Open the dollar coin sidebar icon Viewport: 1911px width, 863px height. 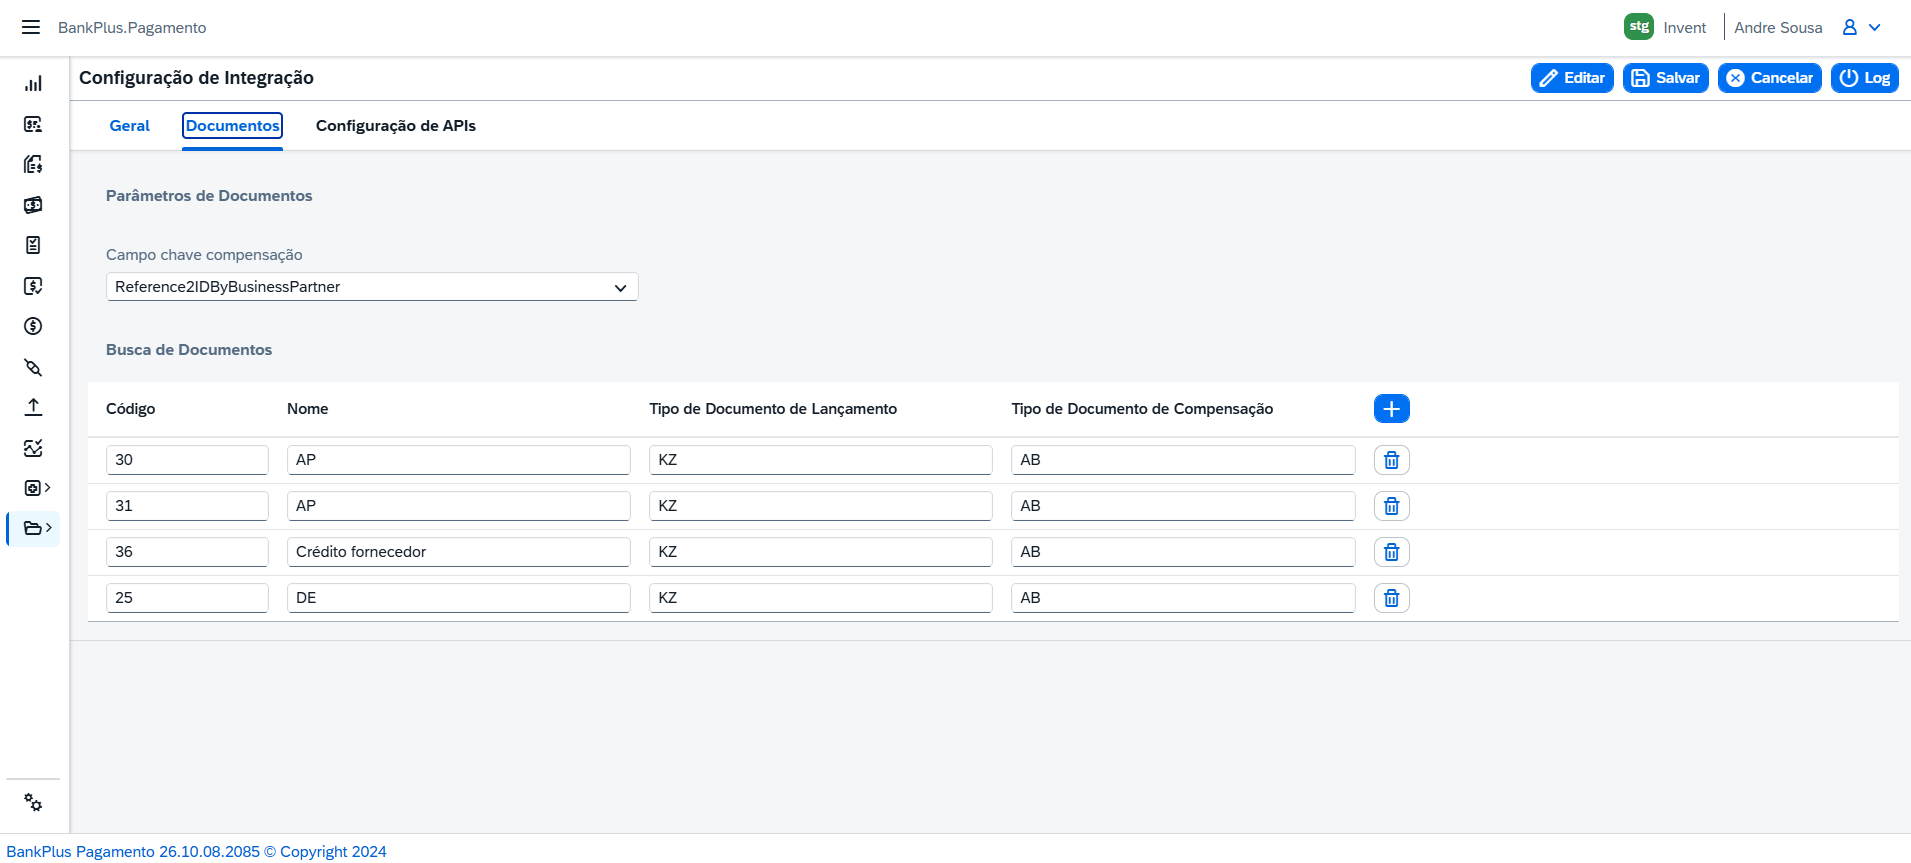pyautogui.click(x=33, y=326)
